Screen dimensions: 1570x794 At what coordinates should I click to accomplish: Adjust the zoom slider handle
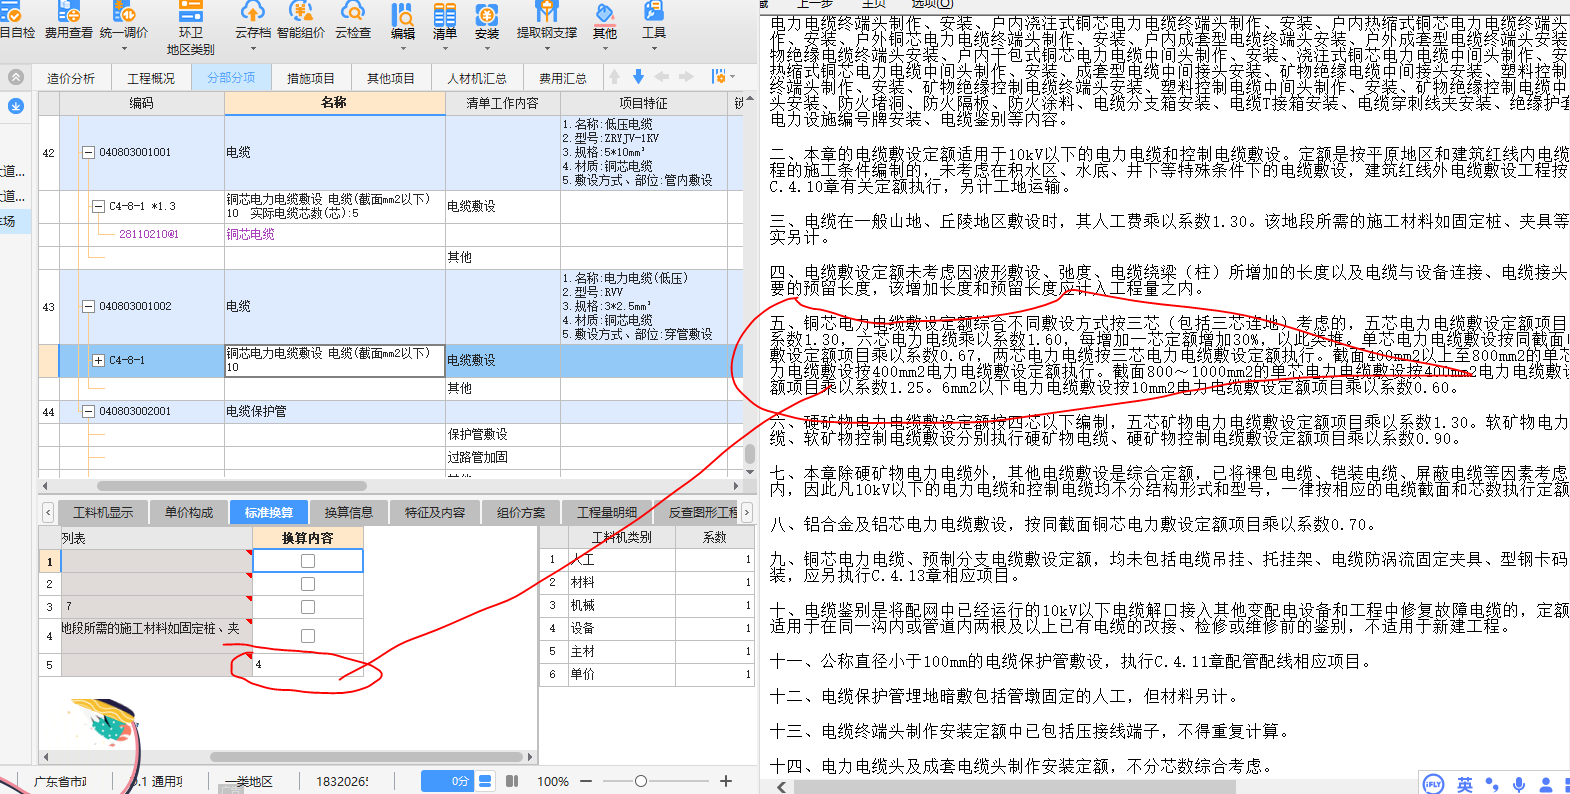641,781
